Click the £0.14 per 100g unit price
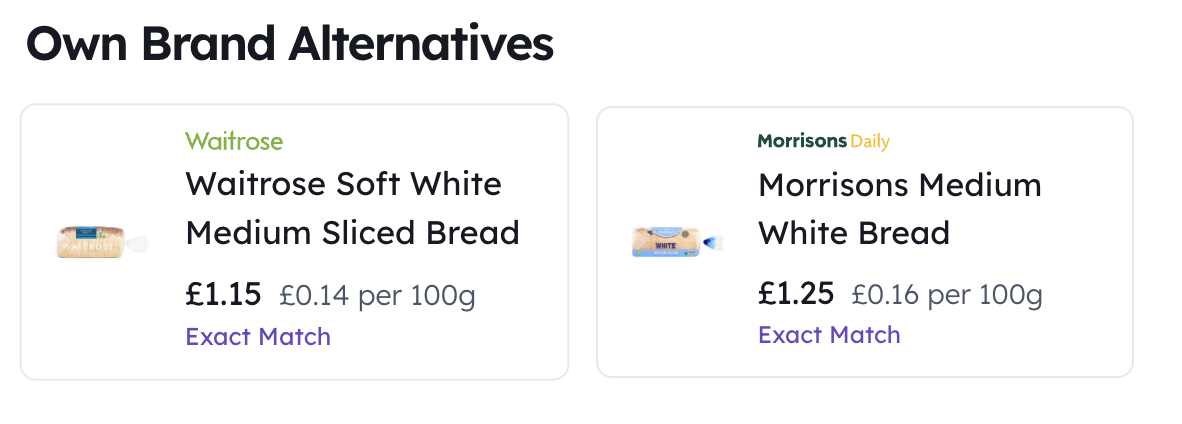Image resolution: width=1182 pixels, height=424 pixels. 378,296
